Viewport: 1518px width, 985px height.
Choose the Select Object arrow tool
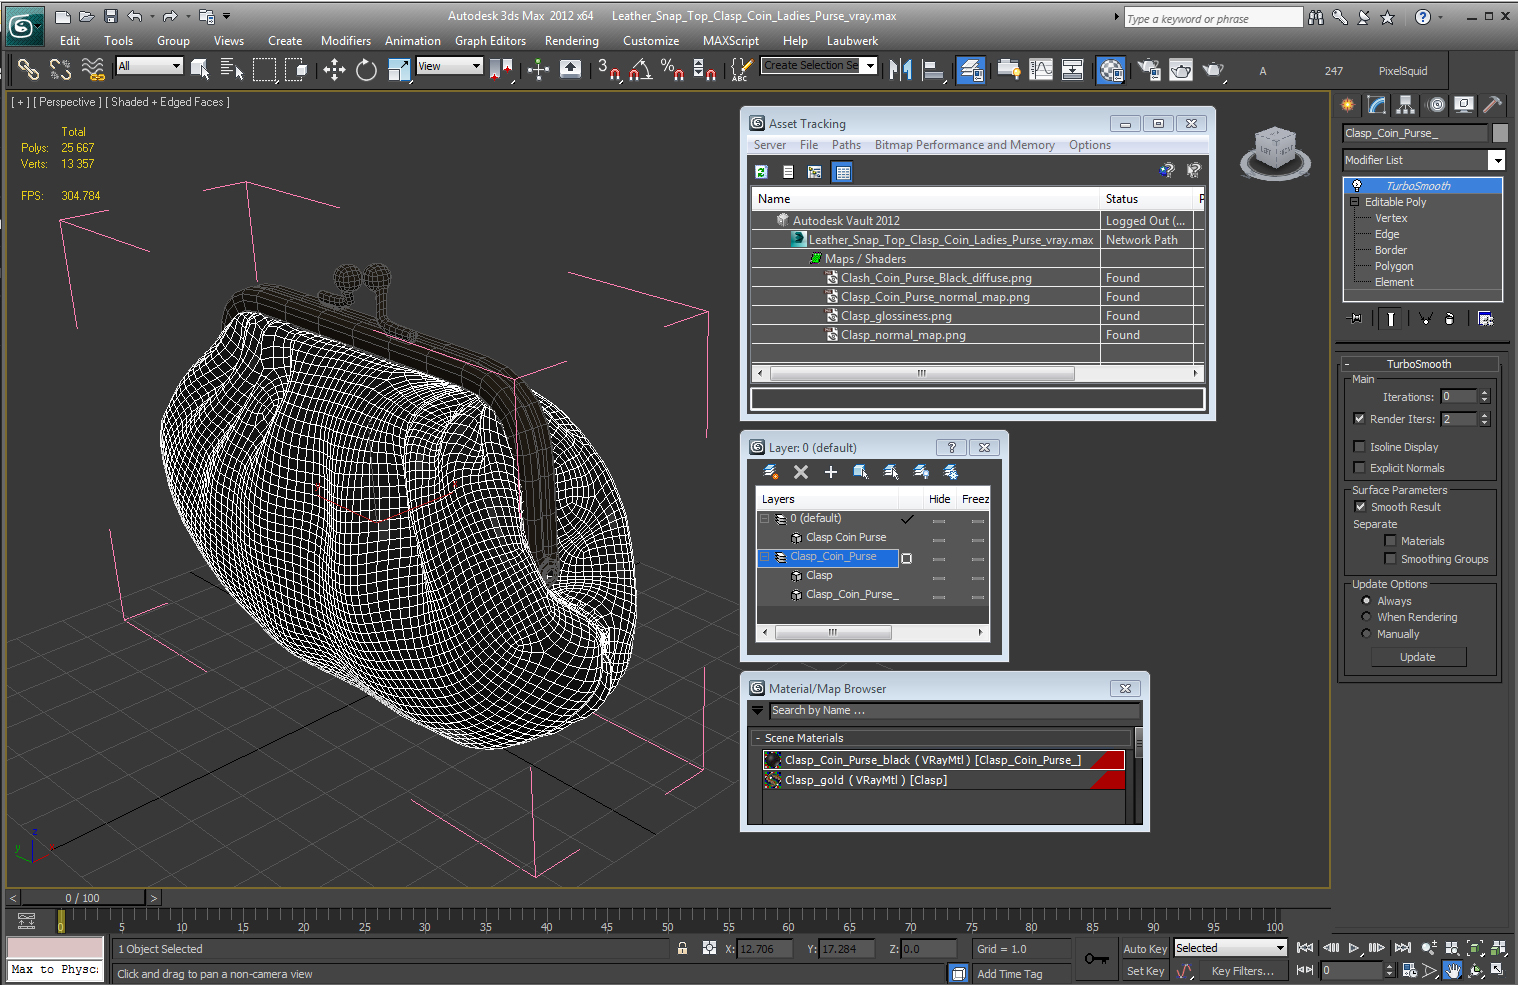coord(200,69)
